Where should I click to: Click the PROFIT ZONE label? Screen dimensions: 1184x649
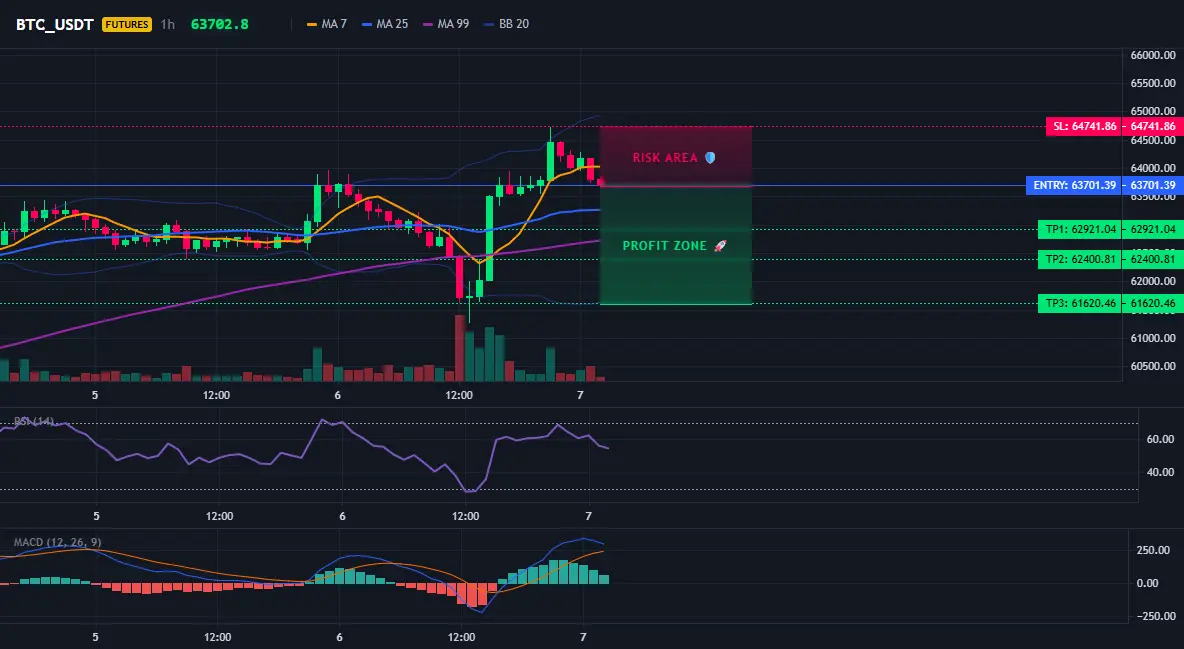(664, 246)
